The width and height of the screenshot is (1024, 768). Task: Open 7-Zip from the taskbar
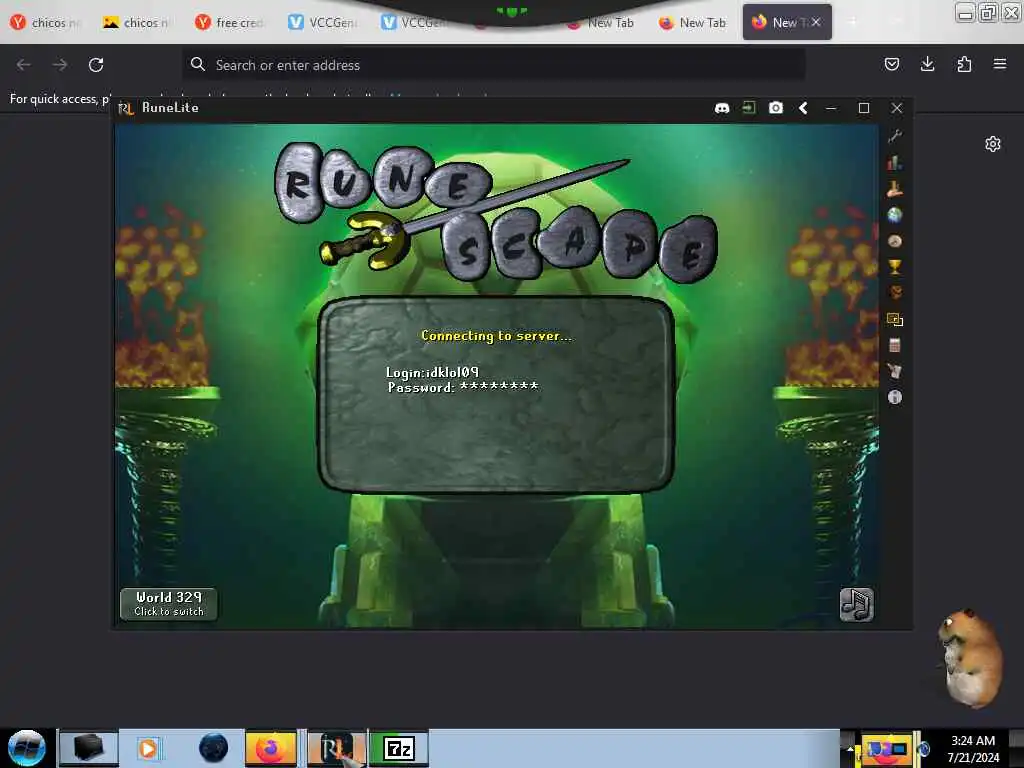tap(399, 748)
